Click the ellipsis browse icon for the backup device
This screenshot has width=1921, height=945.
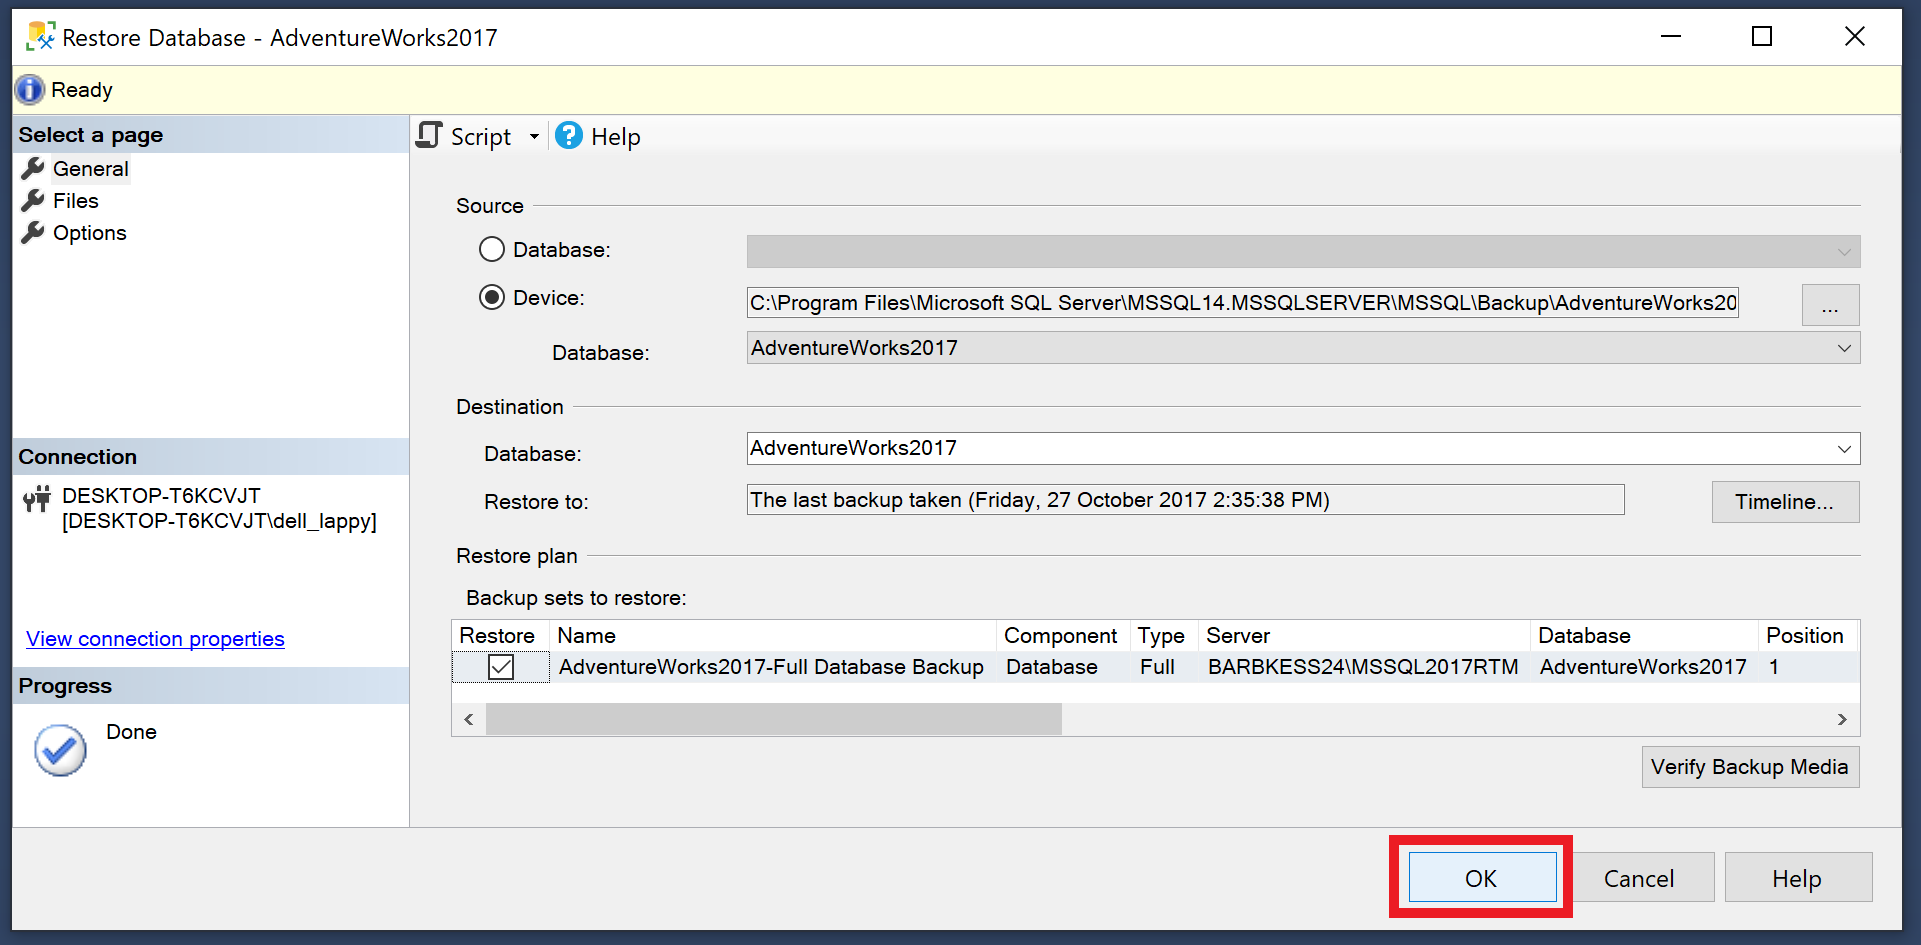tap(1830, 304)
